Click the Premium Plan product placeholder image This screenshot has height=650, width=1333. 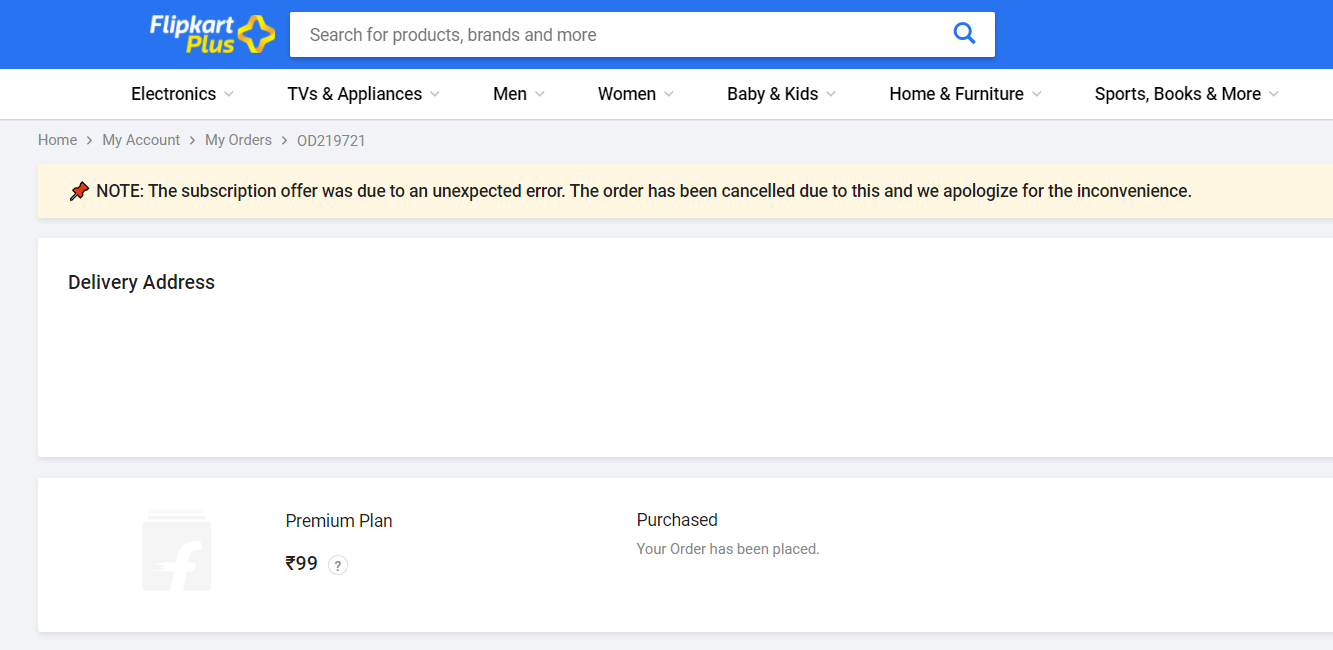pos(176,550)
